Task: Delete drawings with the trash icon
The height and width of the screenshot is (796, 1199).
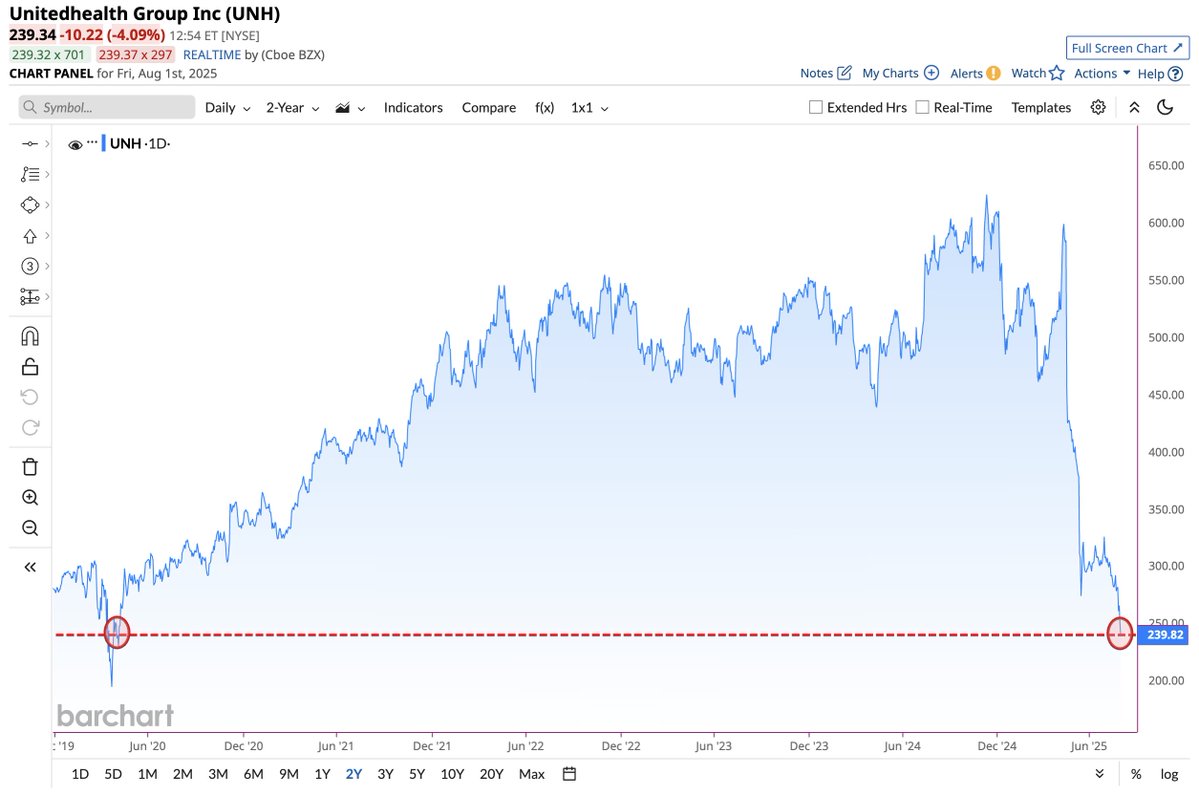Action: 30,466
